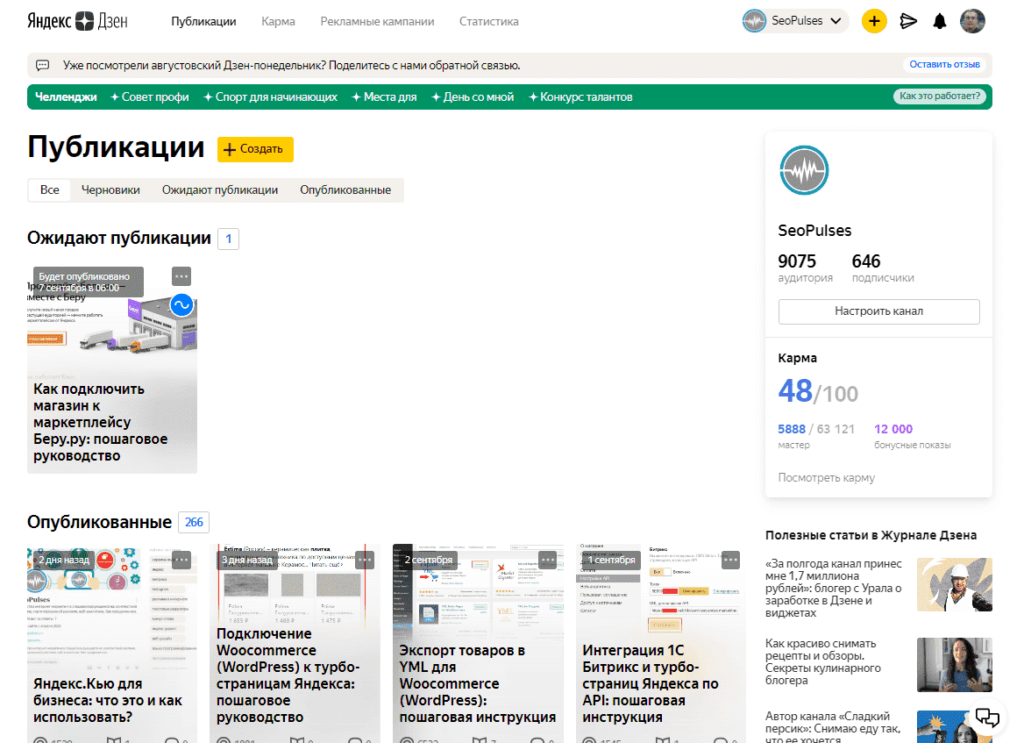Select the Все filter tab
Screen dimensions: 1024x743
click(50, 190)
